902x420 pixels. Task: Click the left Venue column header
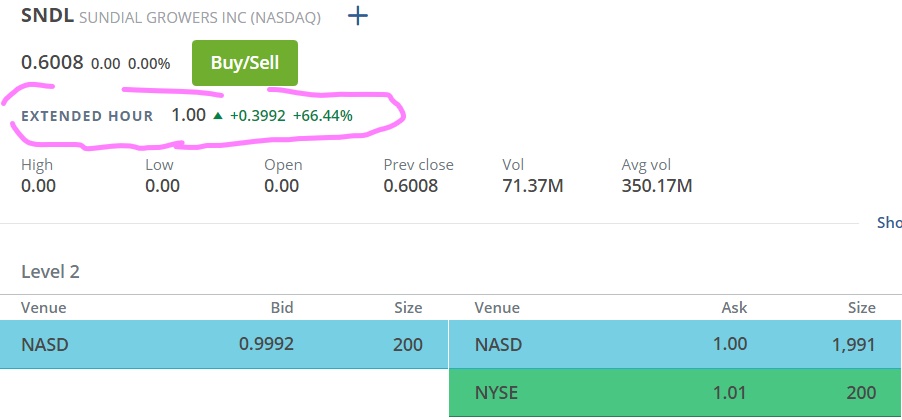click(x=43, y=308)
